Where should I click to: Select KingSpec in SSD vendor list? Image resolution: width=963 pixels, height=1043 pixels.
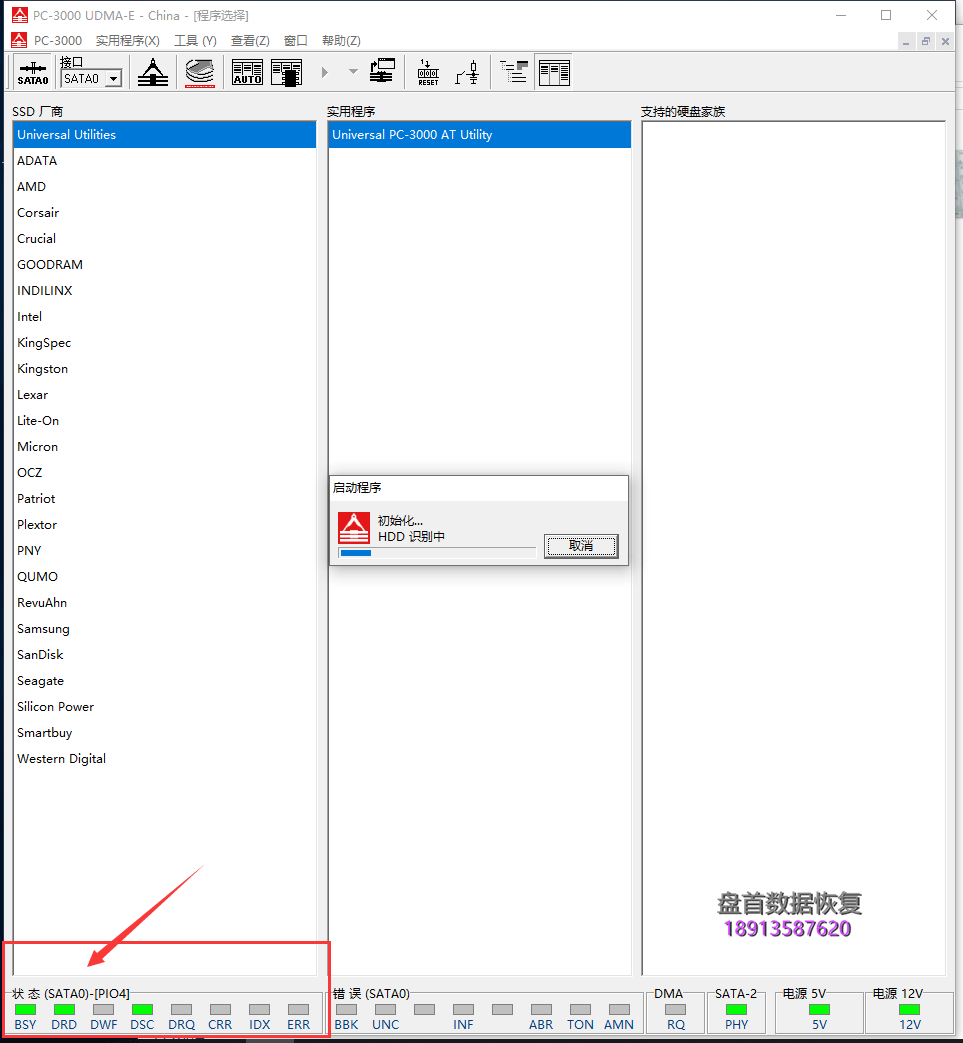coord(164,343)
